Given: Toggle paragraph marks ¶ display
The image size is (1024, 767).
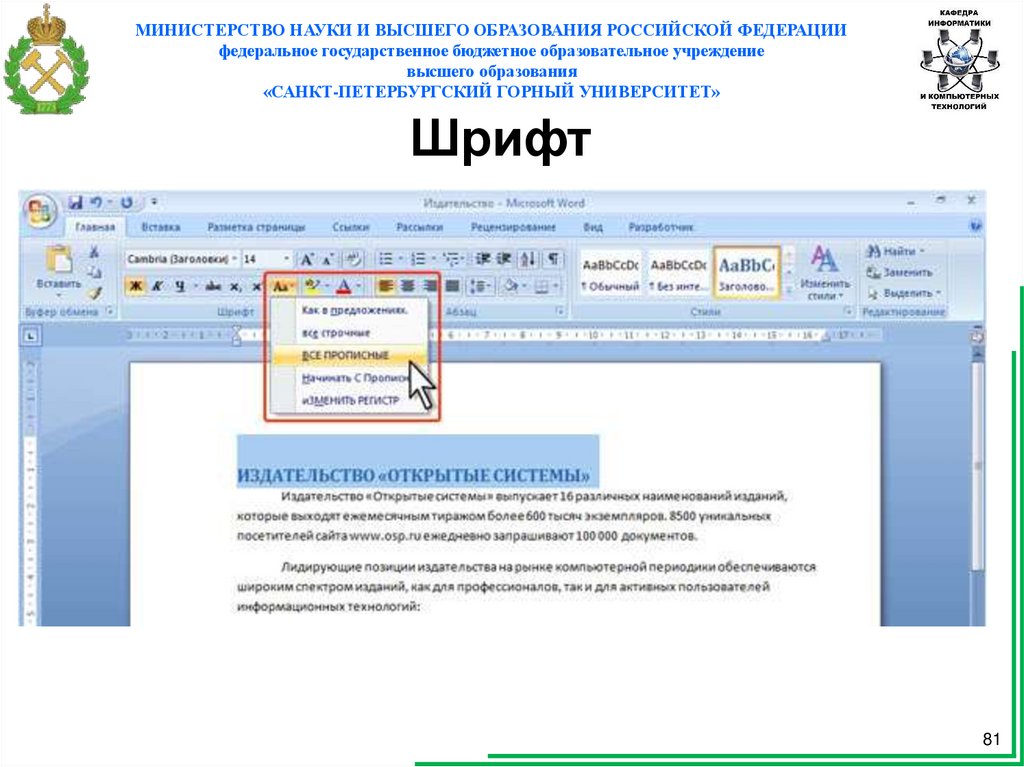Looking at the screenshot, I should pos(552,259).
